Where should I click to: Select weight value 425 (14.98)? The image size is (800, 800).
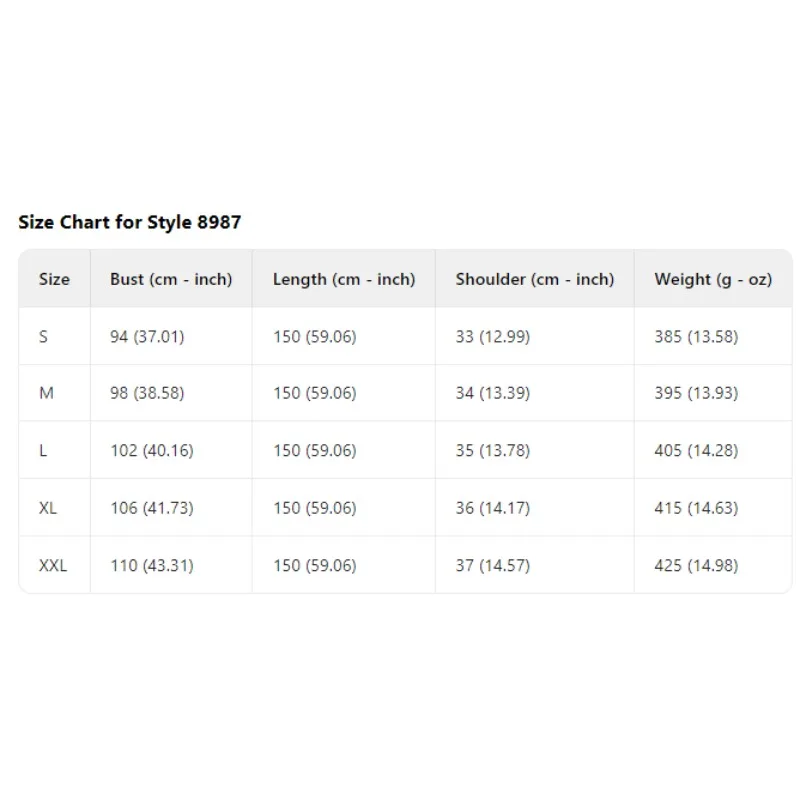[x=696, y=565]
